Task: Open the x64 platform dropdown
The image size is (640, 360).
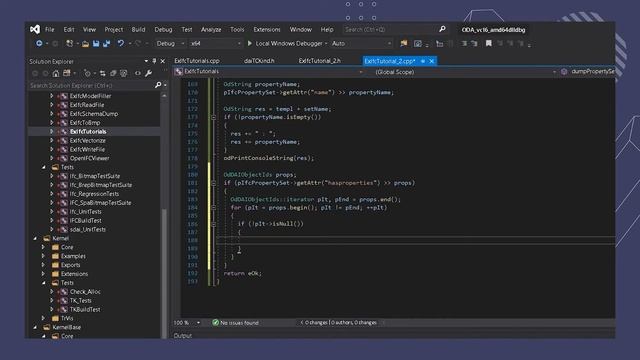Action: tap(216, 43)
